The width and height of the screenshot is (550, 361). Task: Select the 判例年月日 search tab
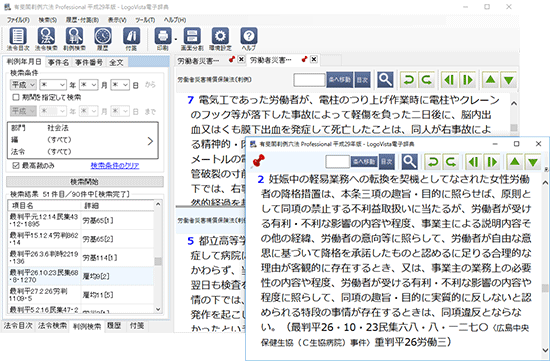24,62
